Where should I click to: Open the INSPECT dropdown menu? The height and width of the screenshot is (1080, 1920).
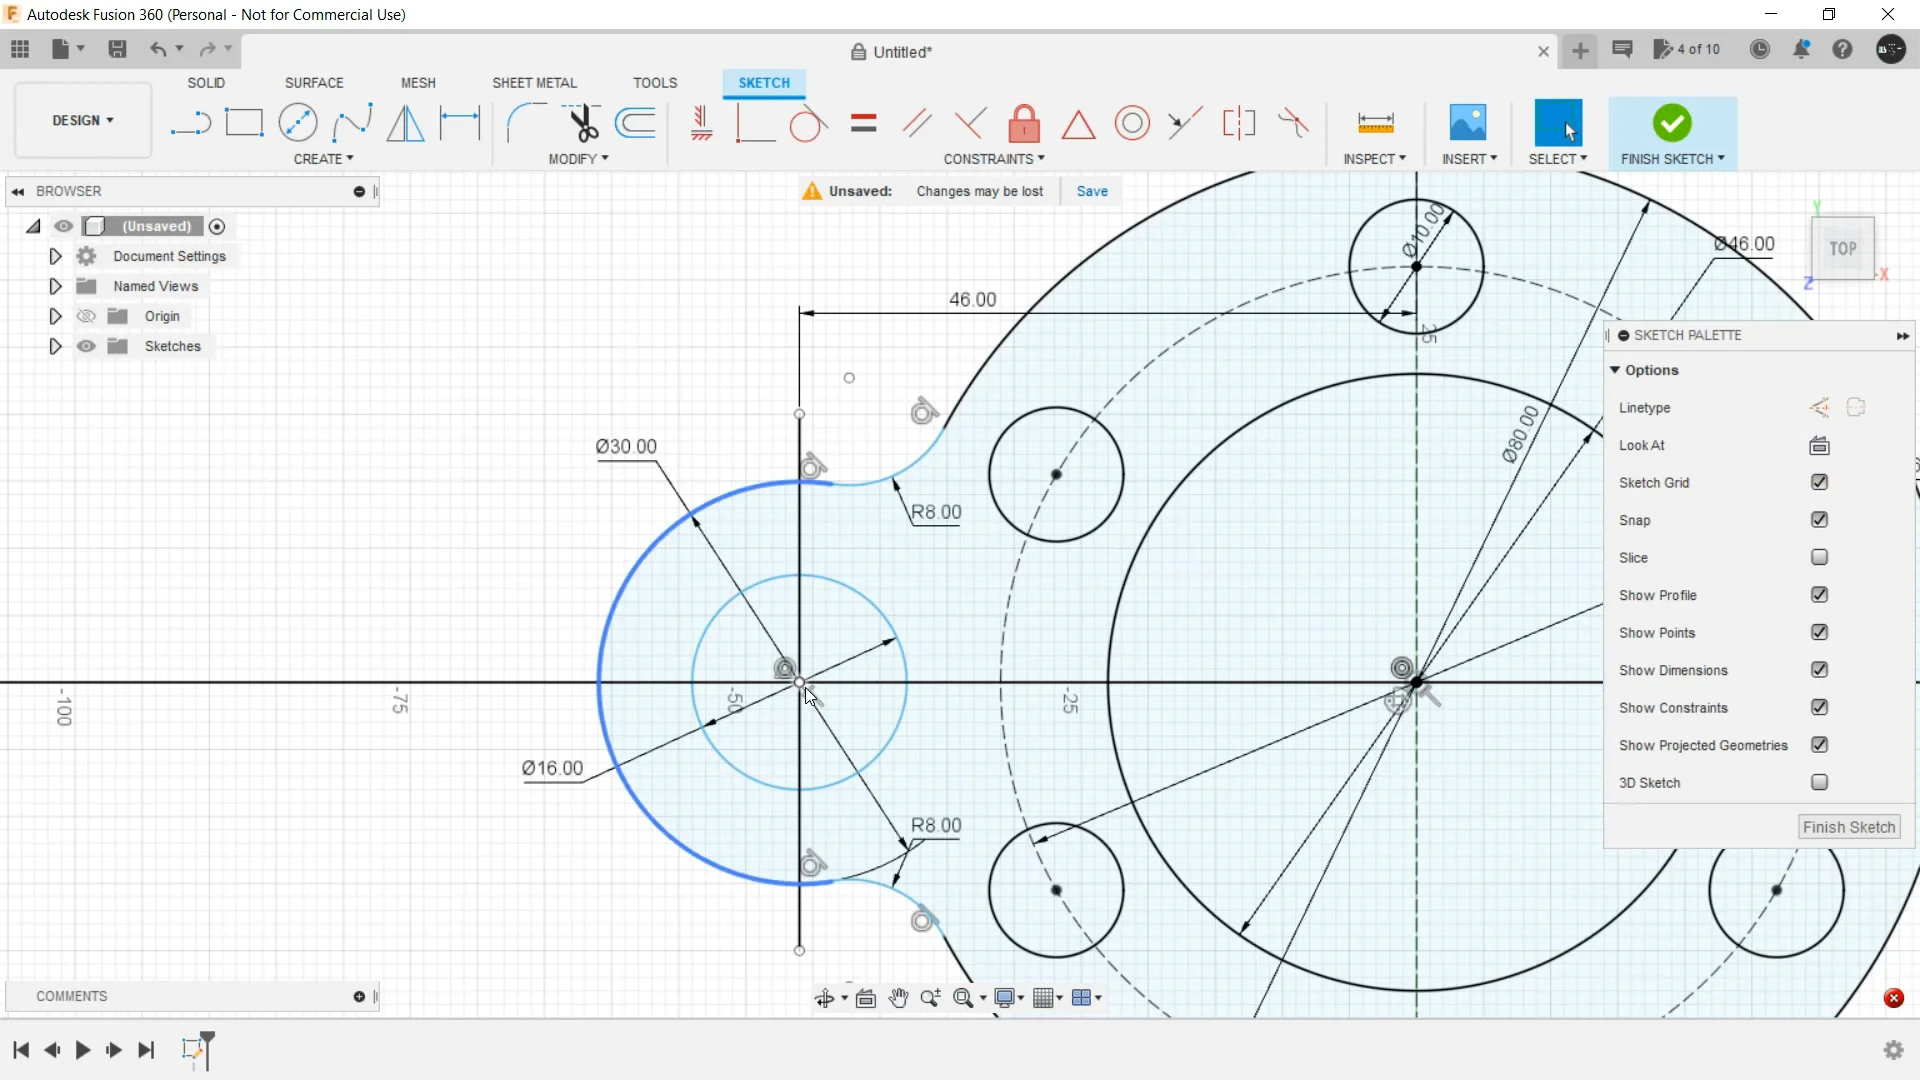click(1374, 159)
